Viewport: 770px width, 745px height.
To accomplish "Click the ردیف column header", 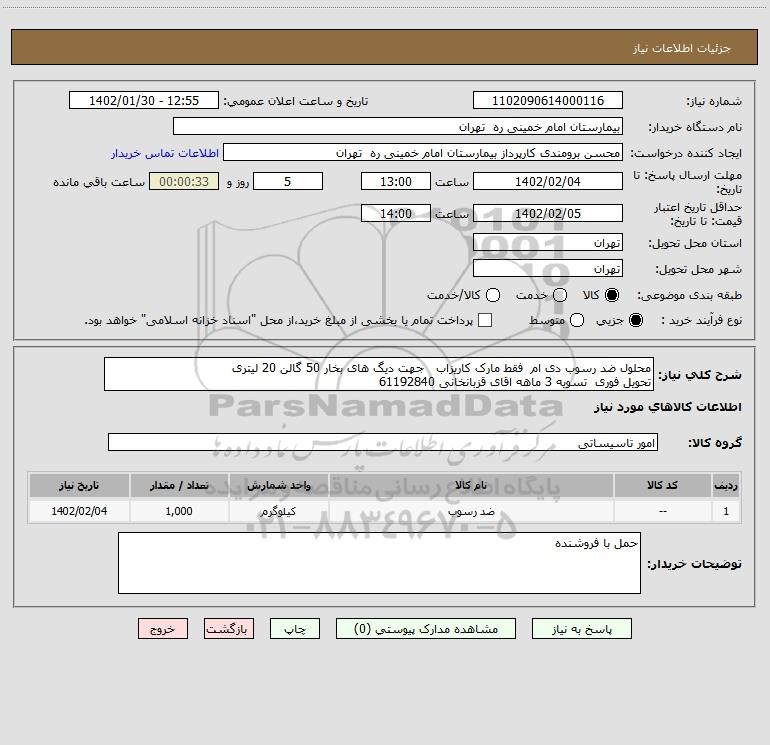I will point(726,485).
